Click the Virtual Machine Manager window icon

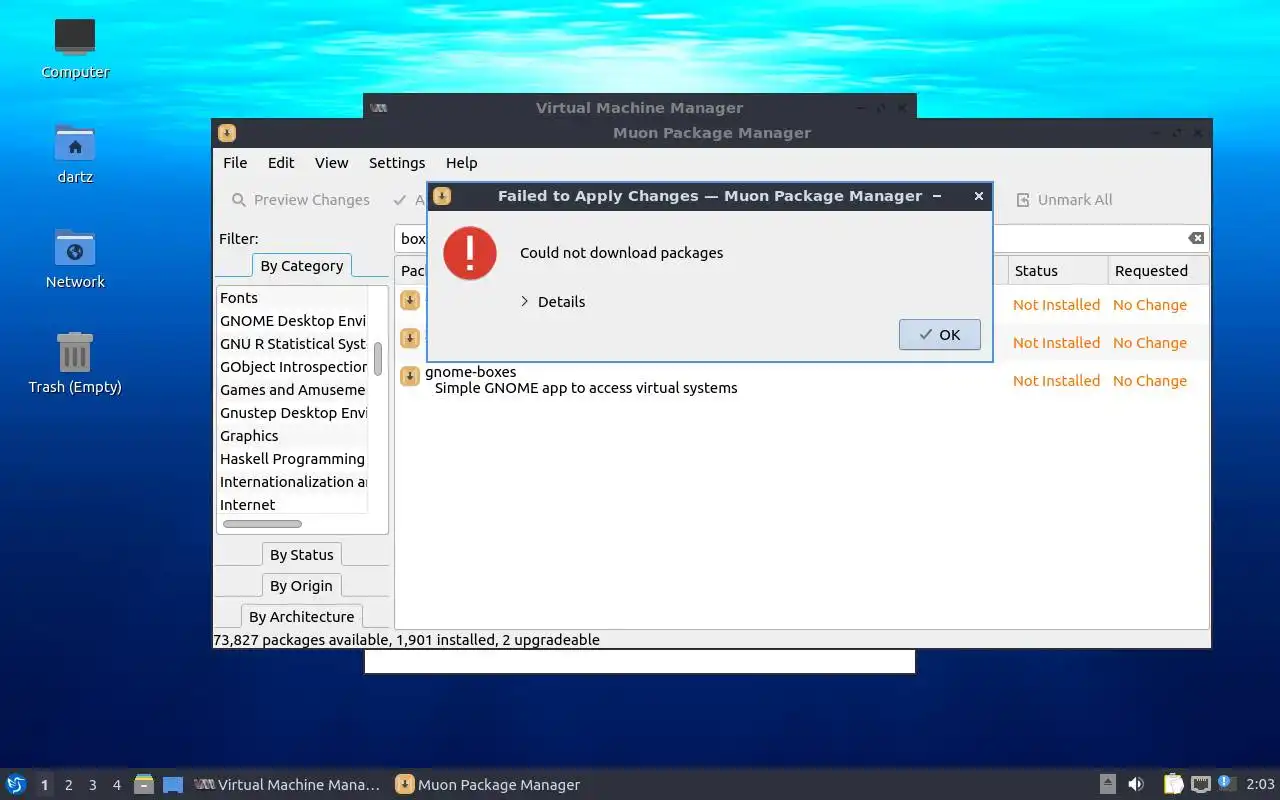click(x=378, y=108)
